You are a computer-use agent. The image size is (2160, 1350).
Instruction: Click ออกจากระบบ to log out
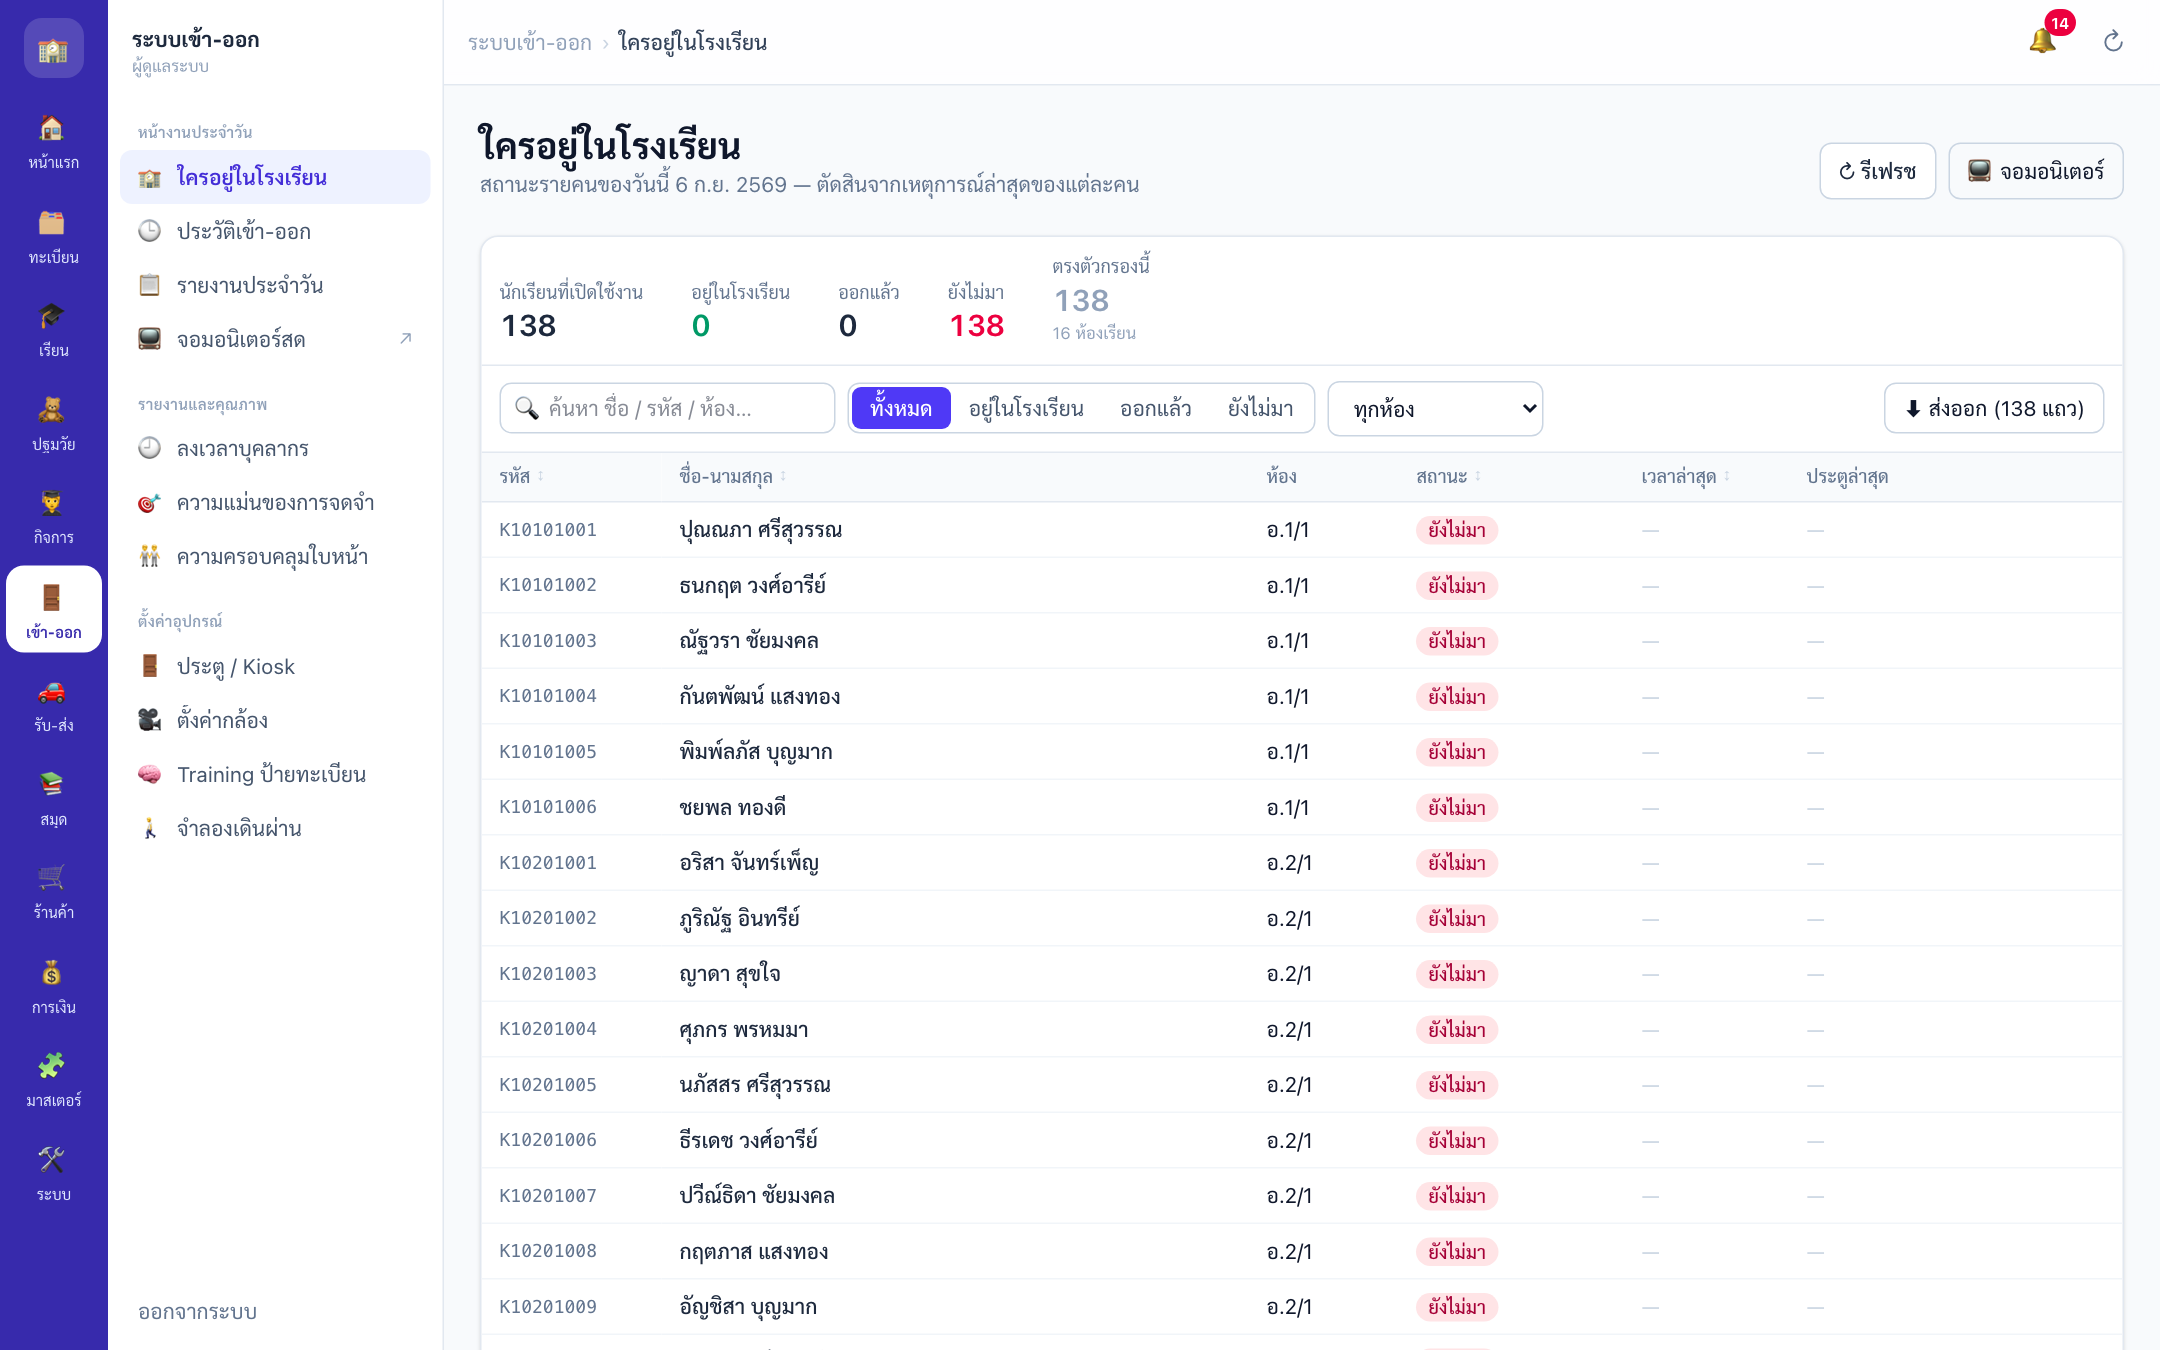point(197,1312)
